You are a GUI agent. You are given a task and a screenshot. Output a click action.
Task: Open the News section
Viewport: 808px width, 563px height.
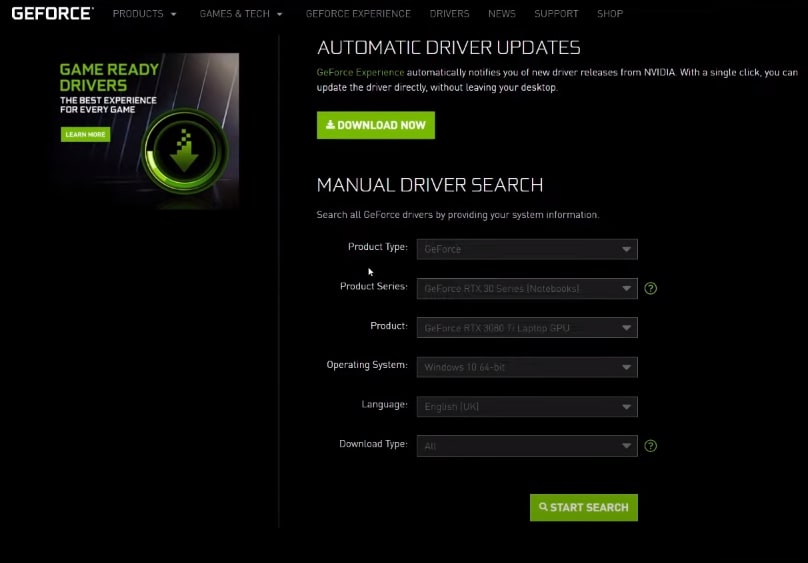(502, 14)
